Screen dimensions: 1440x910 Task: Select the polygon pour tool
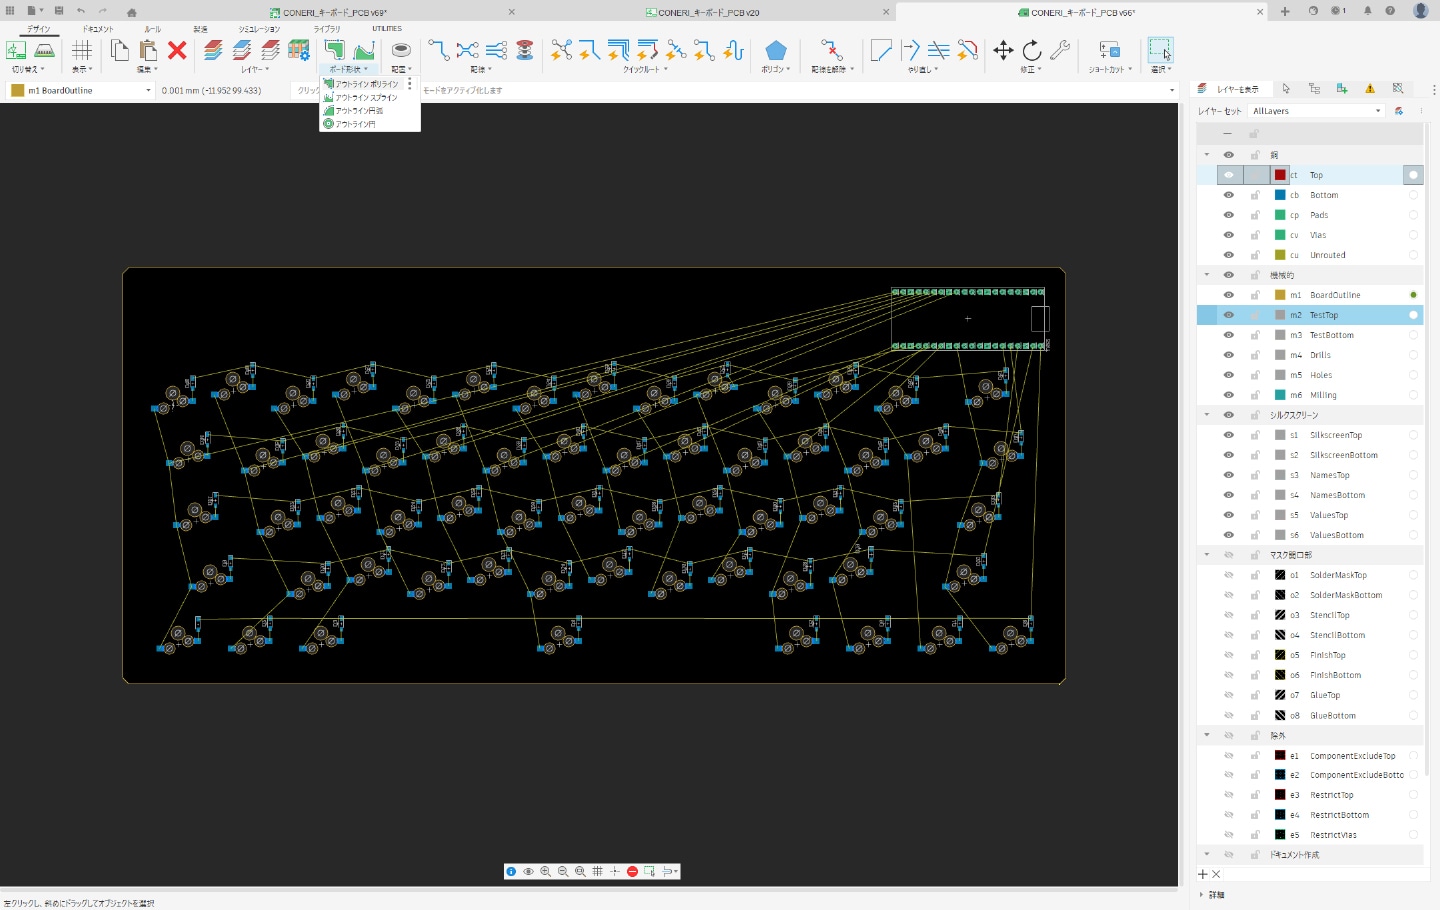pyautogui.click(x=775, y=50)
